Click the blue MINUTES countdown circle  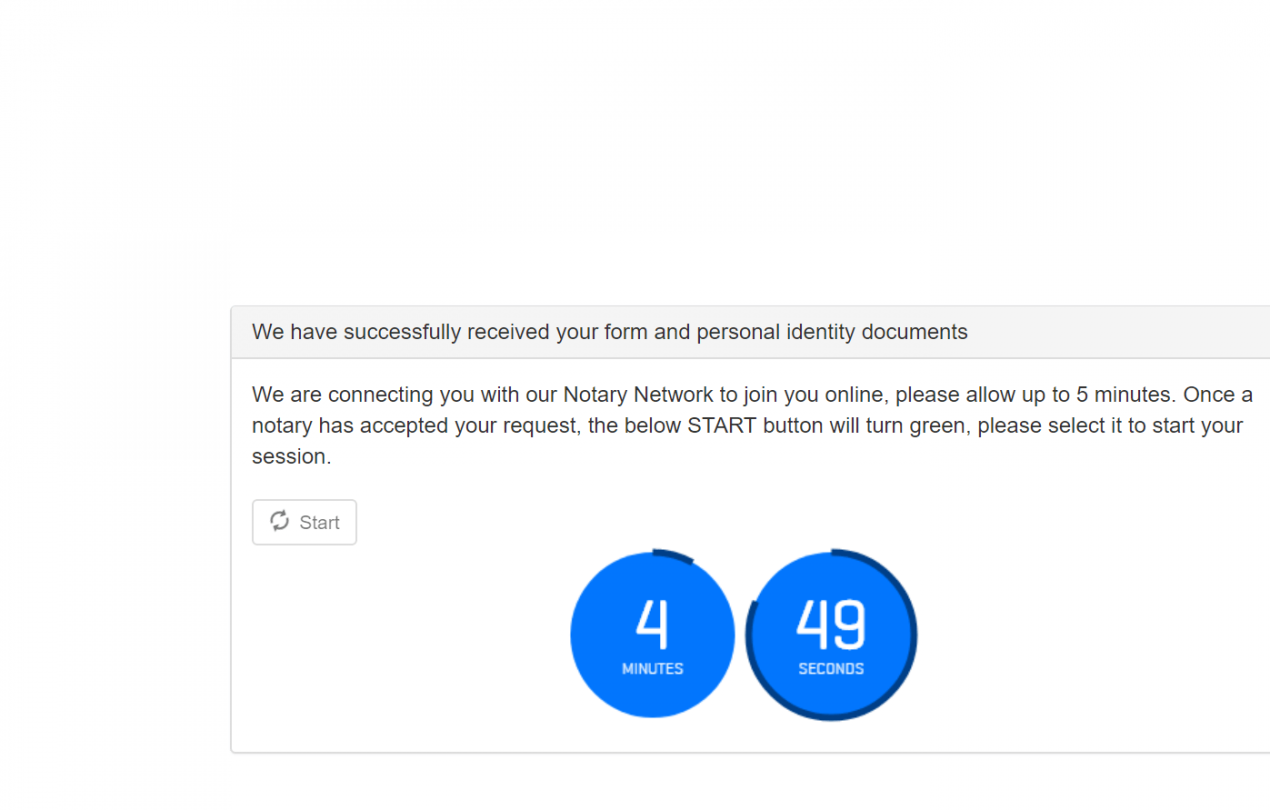(652, 634)
